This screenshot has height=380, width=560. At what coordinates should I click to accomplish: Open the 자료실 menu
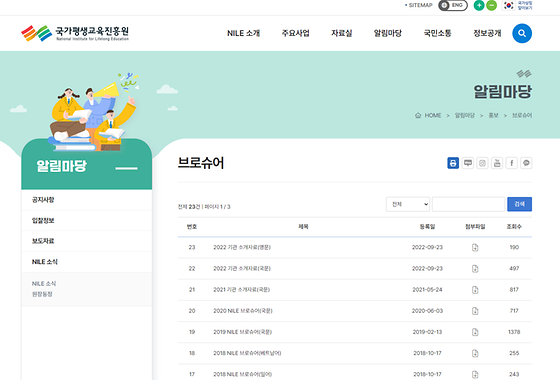[341, 33]
